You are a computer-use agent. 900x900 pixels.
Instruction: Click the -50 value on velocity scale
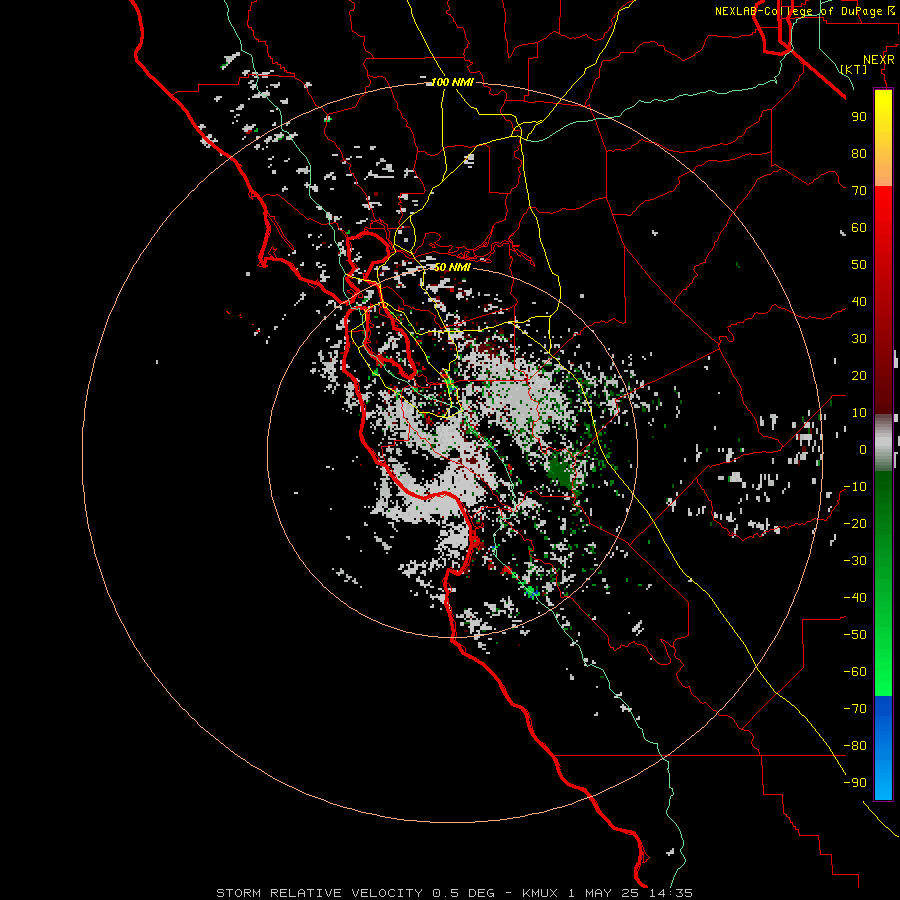855,635
